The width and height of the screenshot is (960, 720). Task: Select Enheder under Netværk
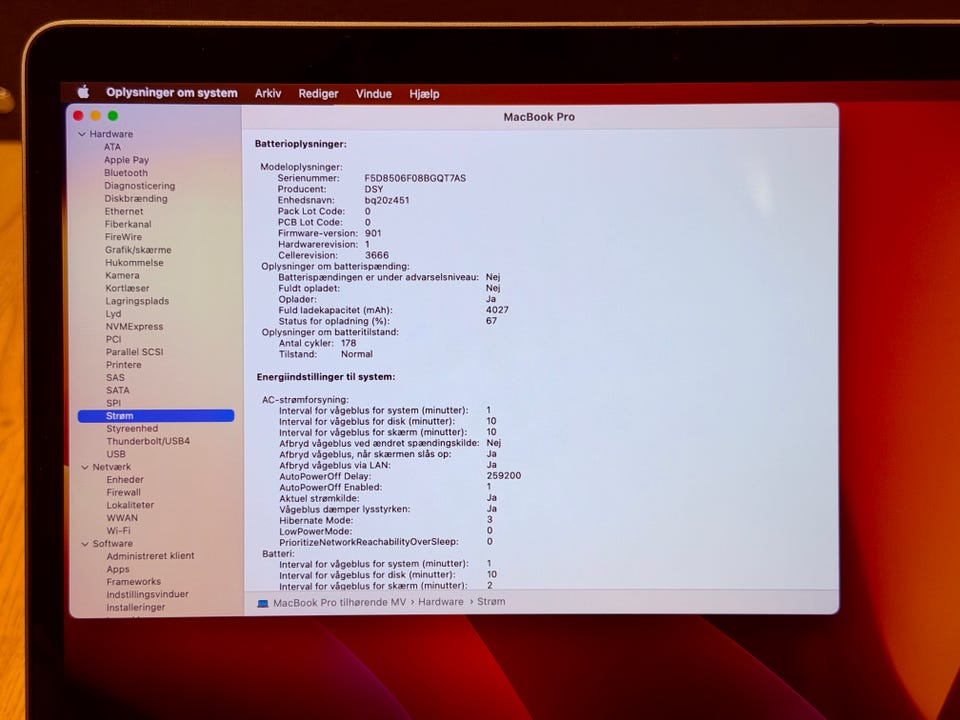point(125,480)
